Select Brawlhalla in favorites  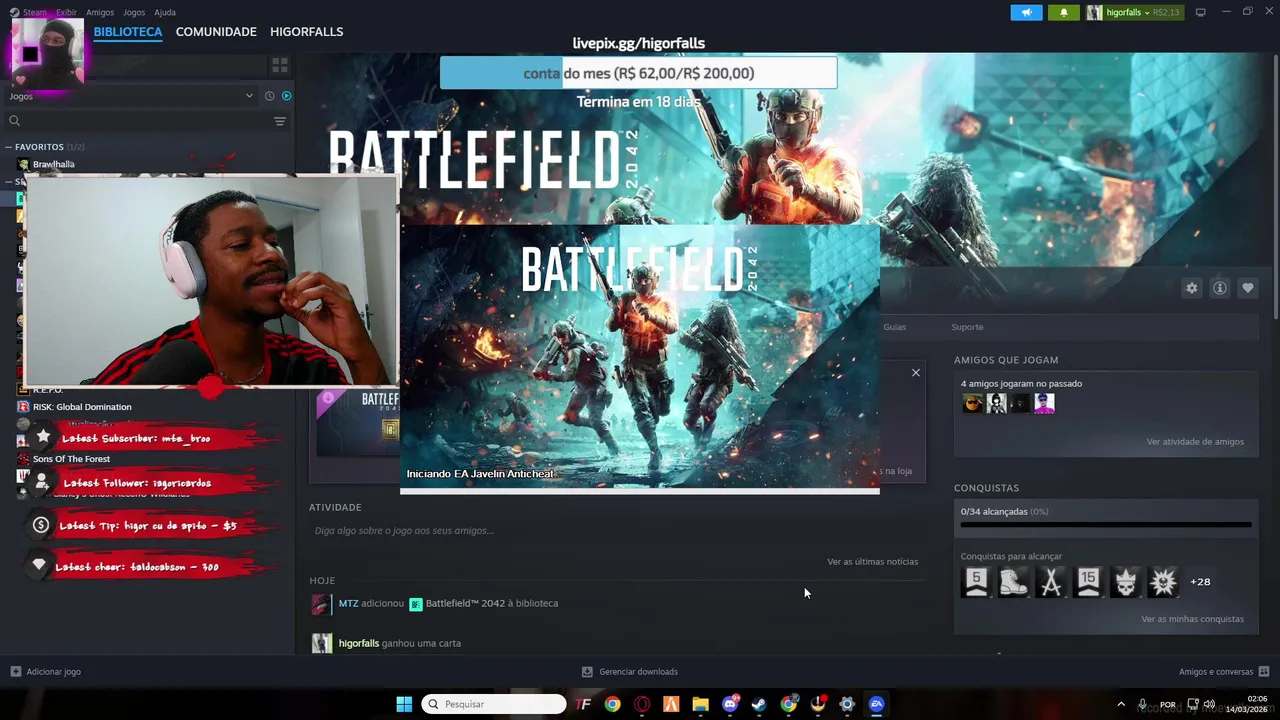pos(53,164)
